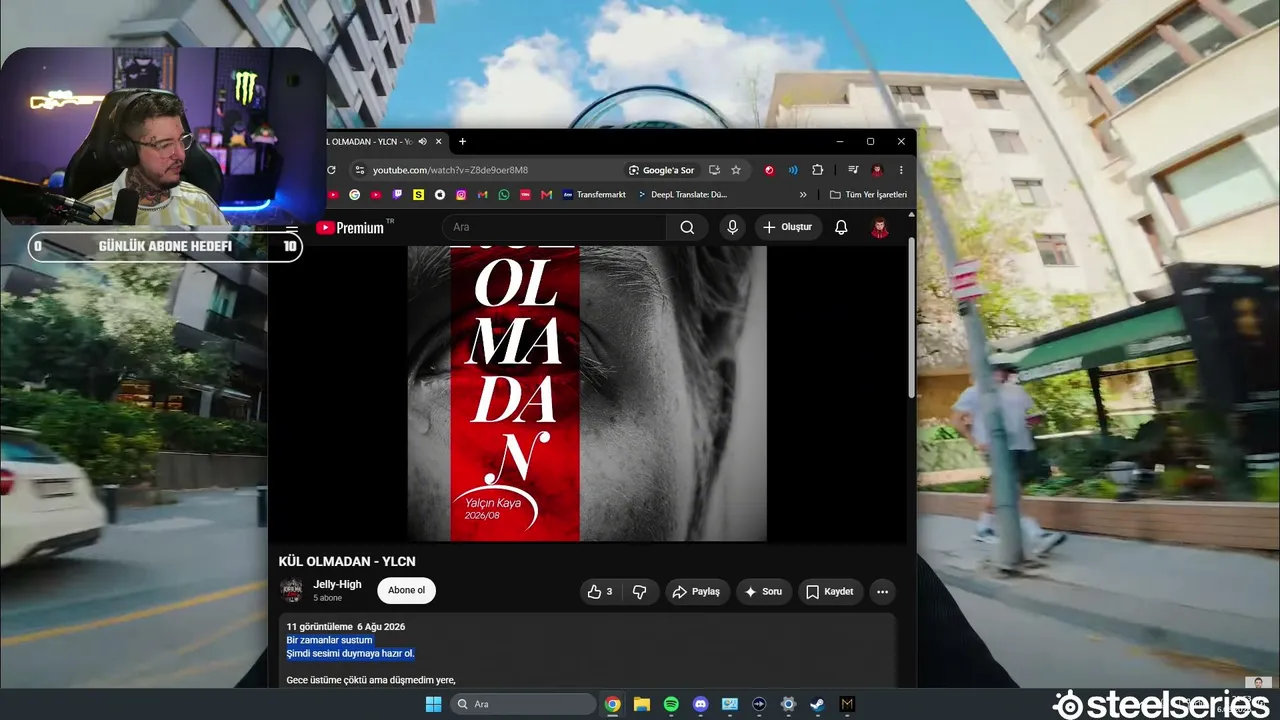Click the KÜL OLMADAN video player

(587, 393)
